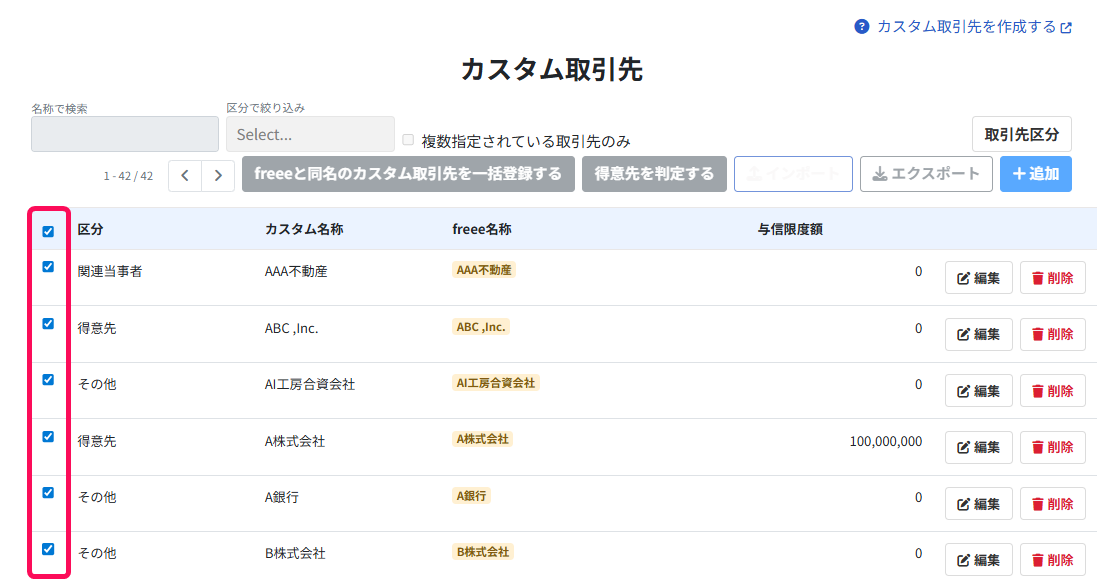The width and height of the screenshot is (1112, 583).
Task: Edit the ABC ,Inc. row
Action: [x=979, y=334]
